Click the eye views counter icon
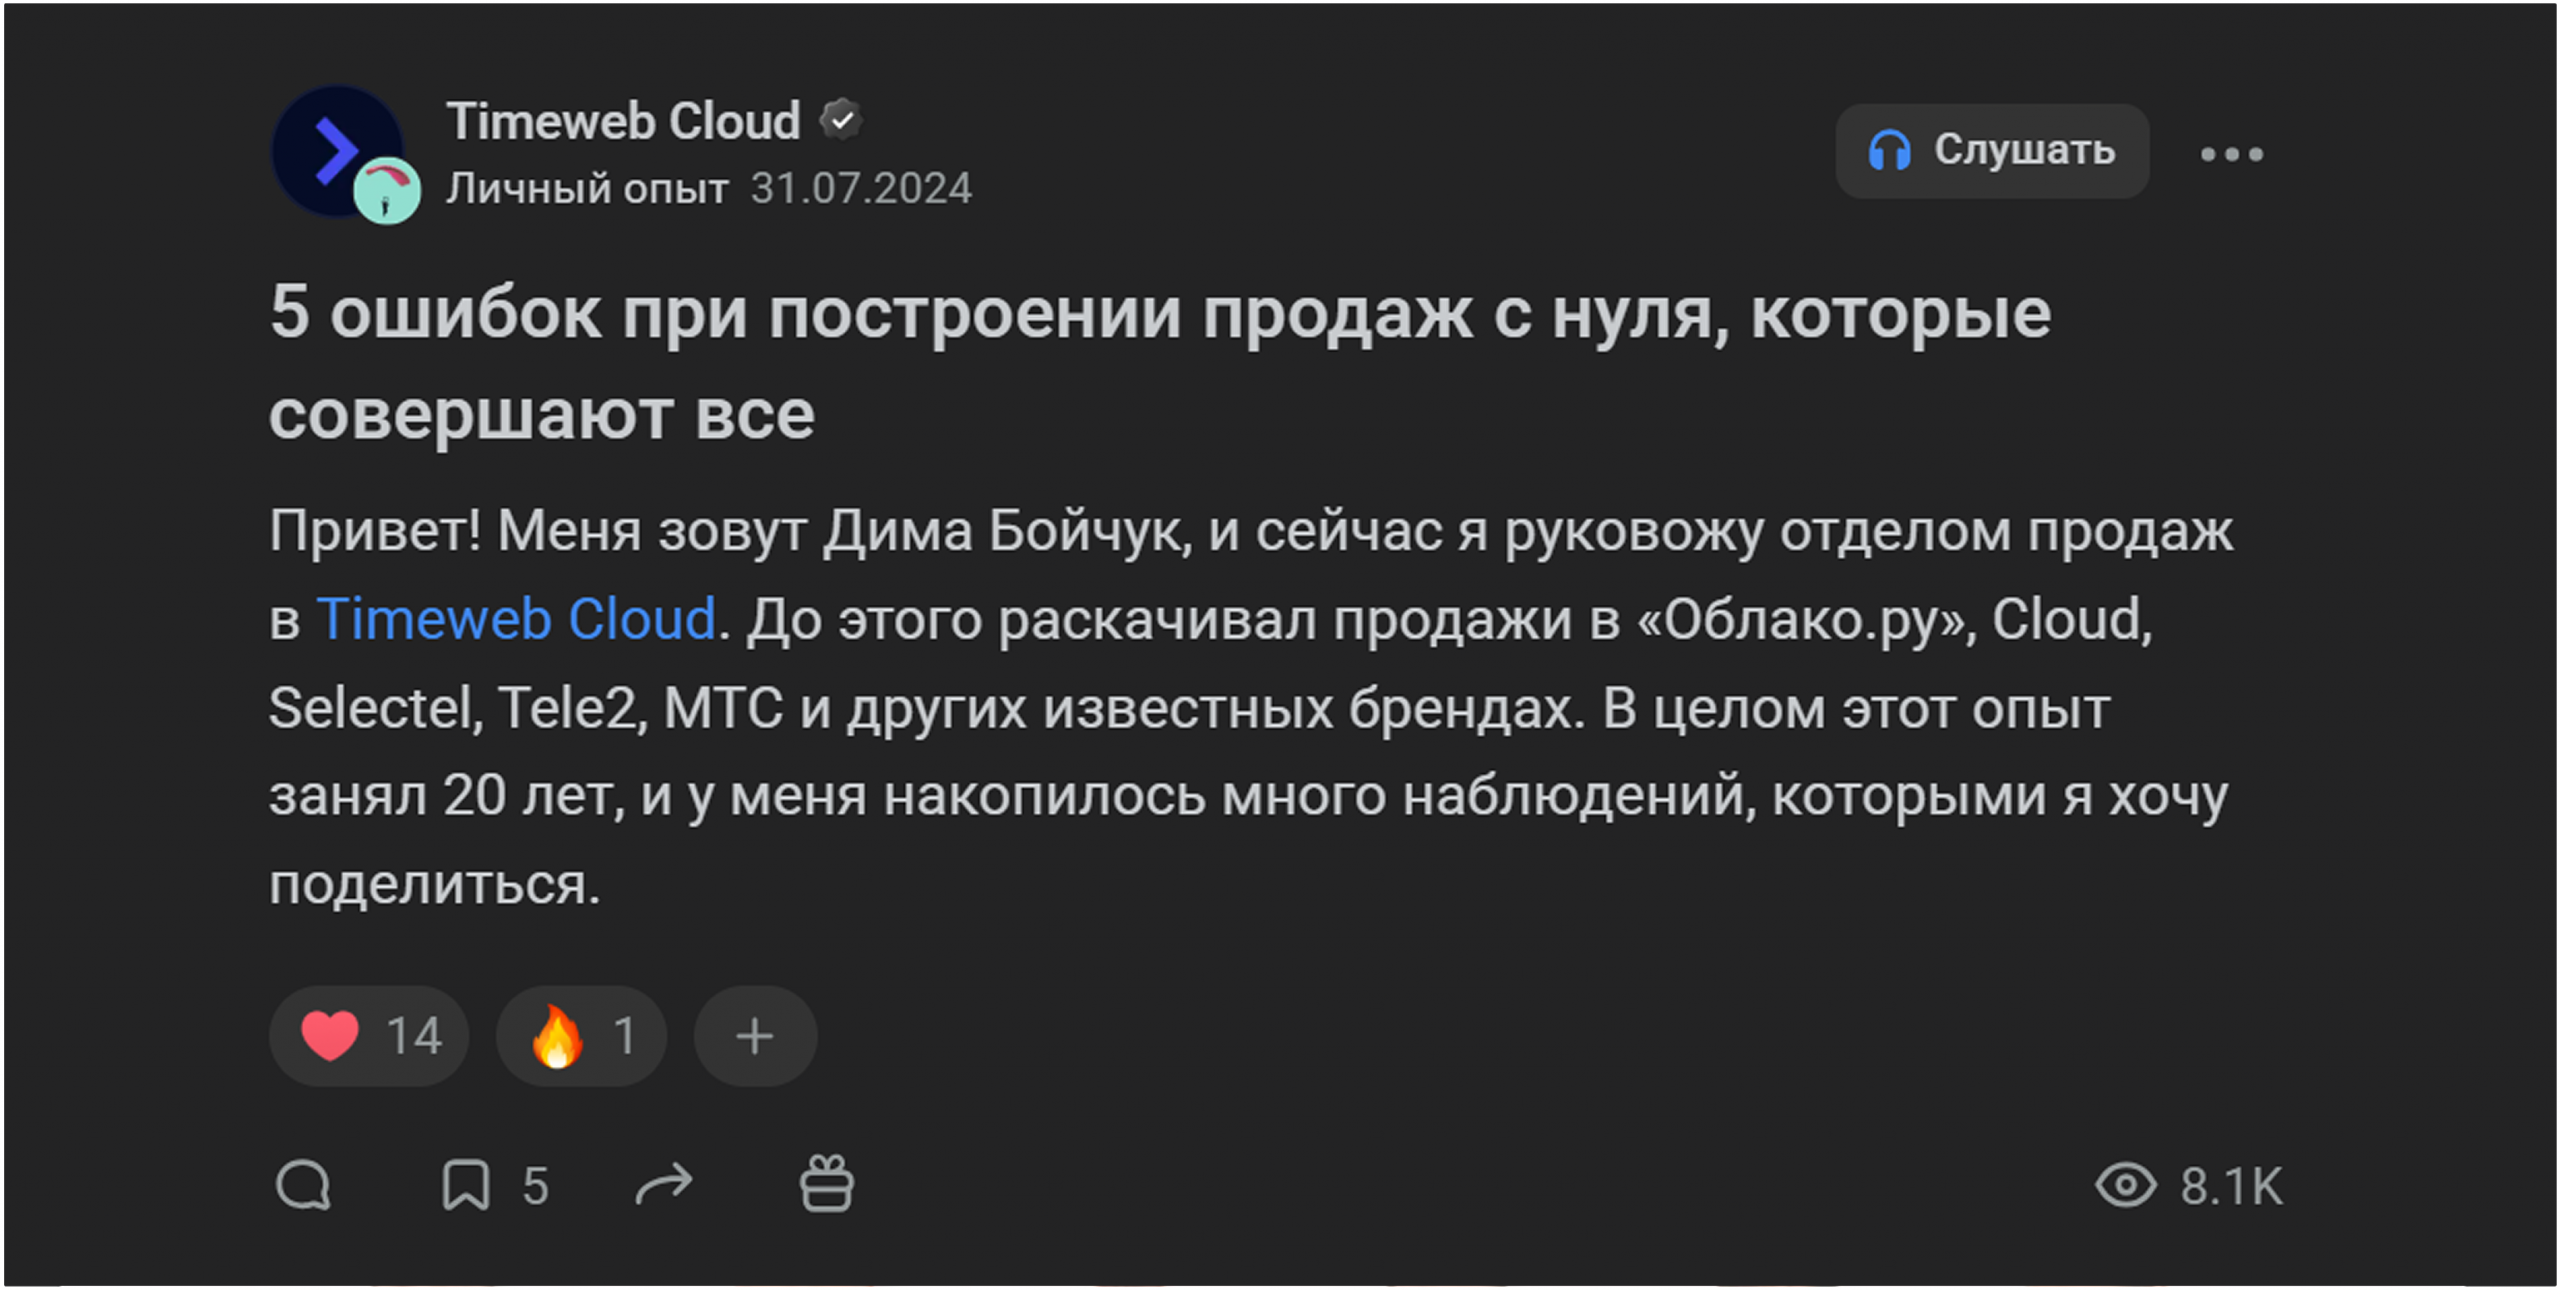The image size is (2560, 1290). click(x=2126, y=1186)
